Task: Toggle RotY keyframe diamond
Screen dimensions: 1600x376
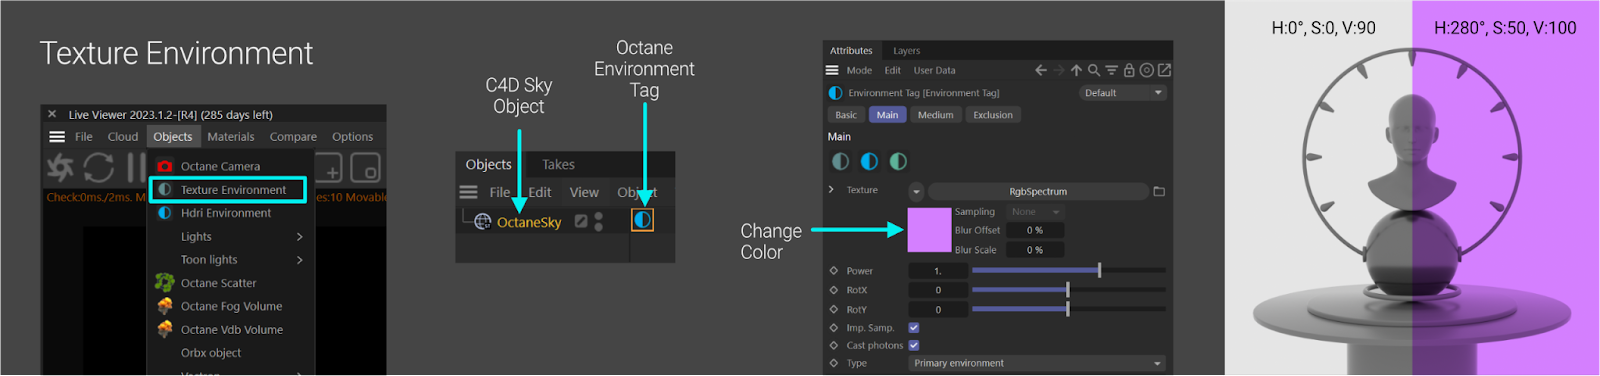Action: (833, 310)
